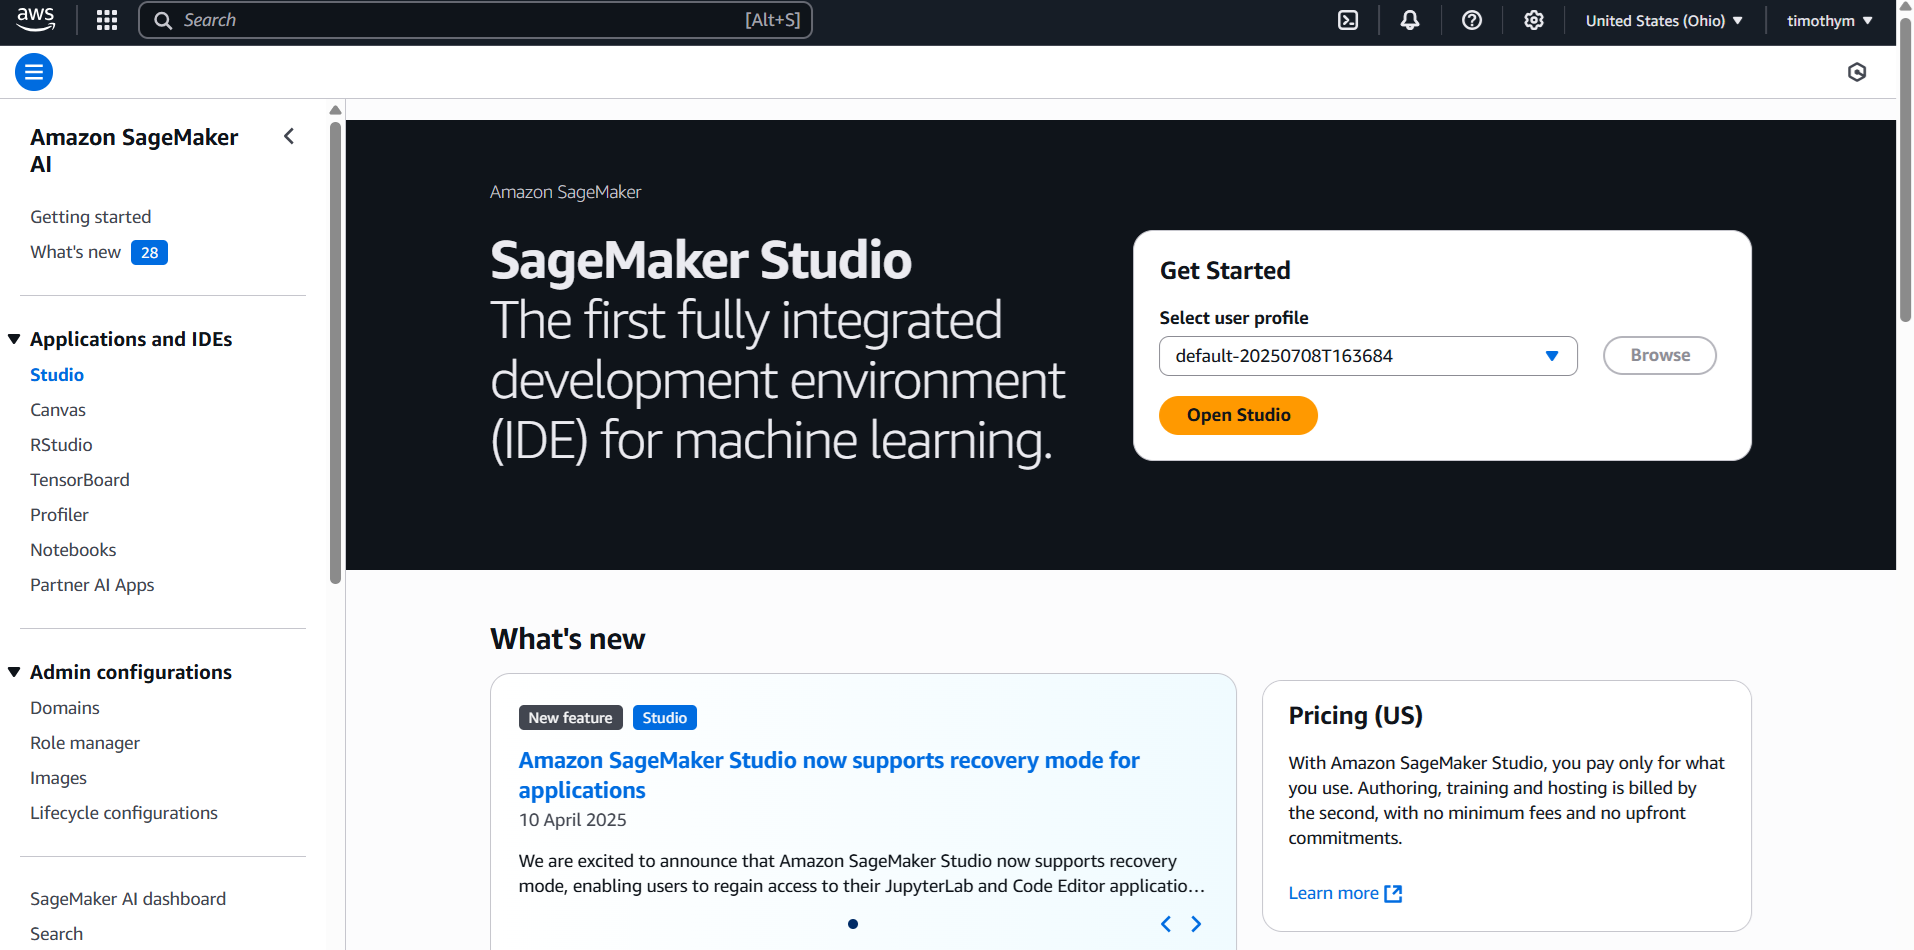Image resolution: width=1914 pixels, height=950 pixels.
Task: Open Images under Admin configurations
Action: tap(58, 778)
